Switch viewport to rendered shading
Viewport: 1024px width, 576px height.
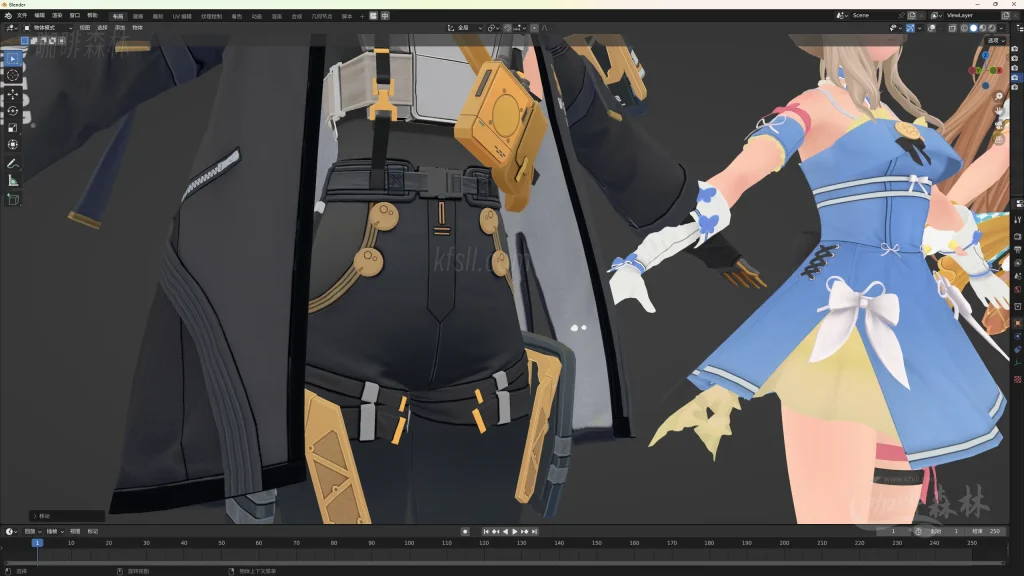[x=991, y=28]
